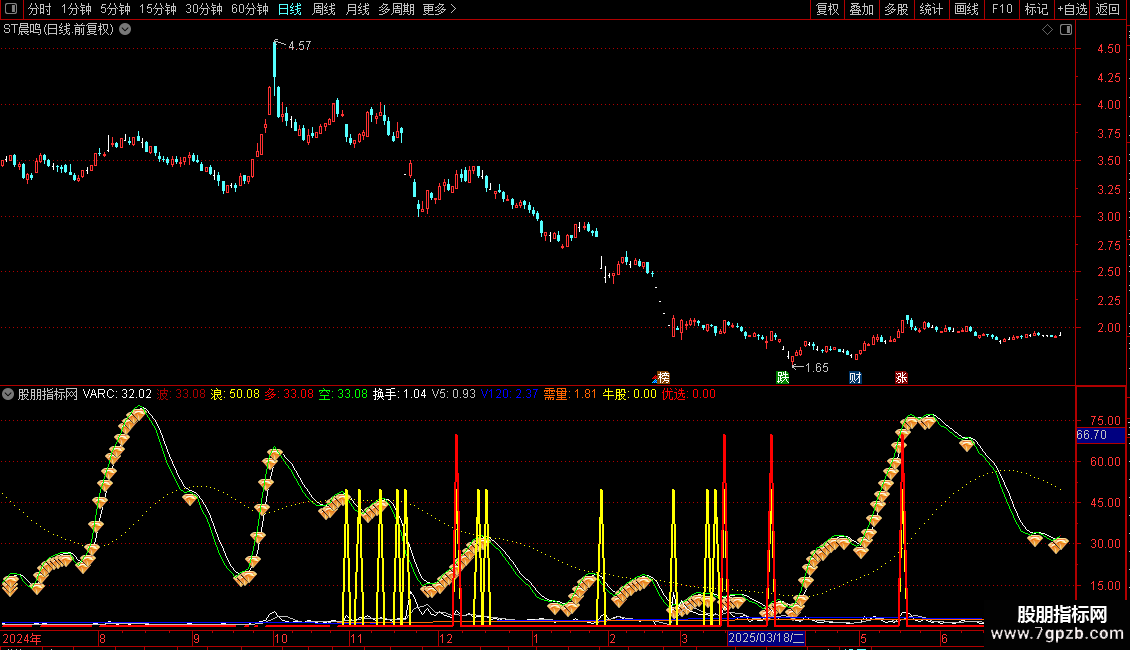The width and height of the screenshot is (1130, 650).
Task: Click the 牛股: 0.00 value
Action: point(630,394)
